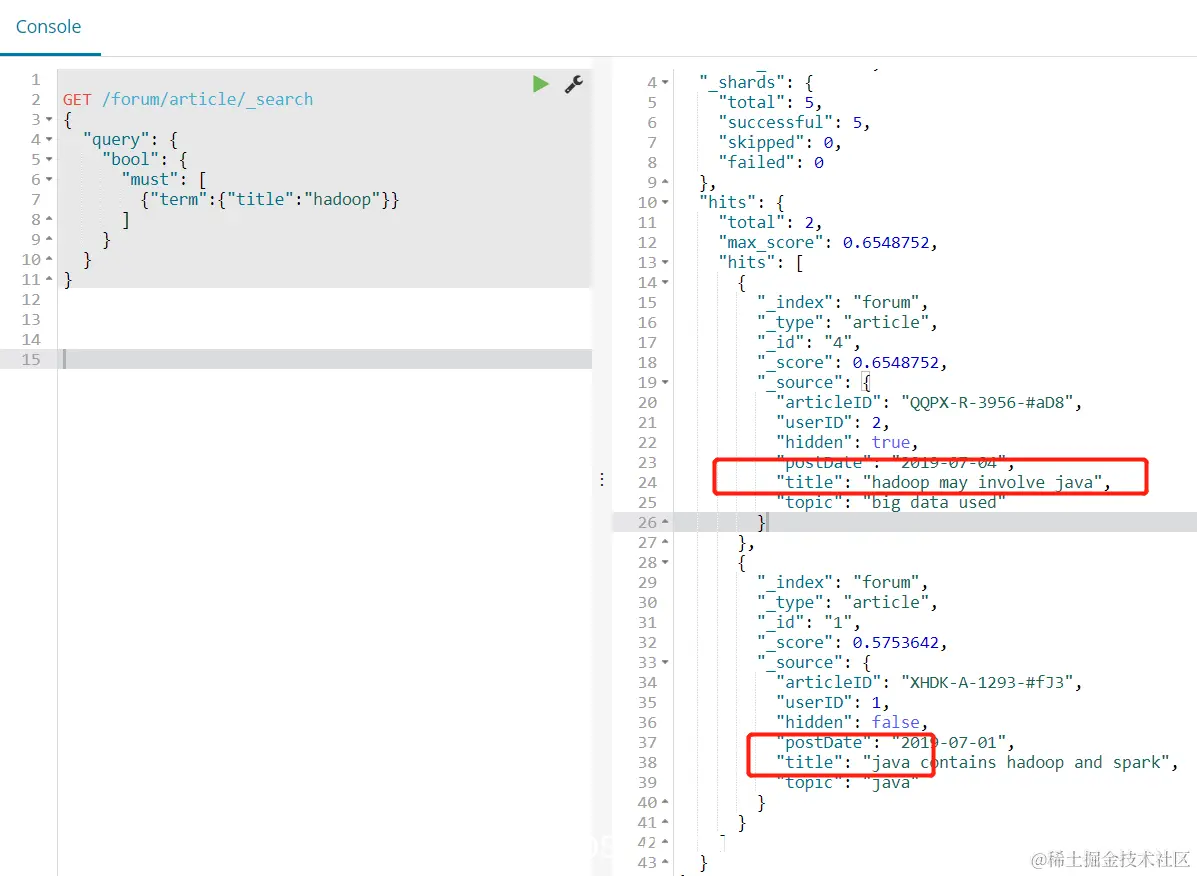Viewport: 1197px width, 876px height.
Task: Click the "skipped": 0 line
Action: (779, 143)
